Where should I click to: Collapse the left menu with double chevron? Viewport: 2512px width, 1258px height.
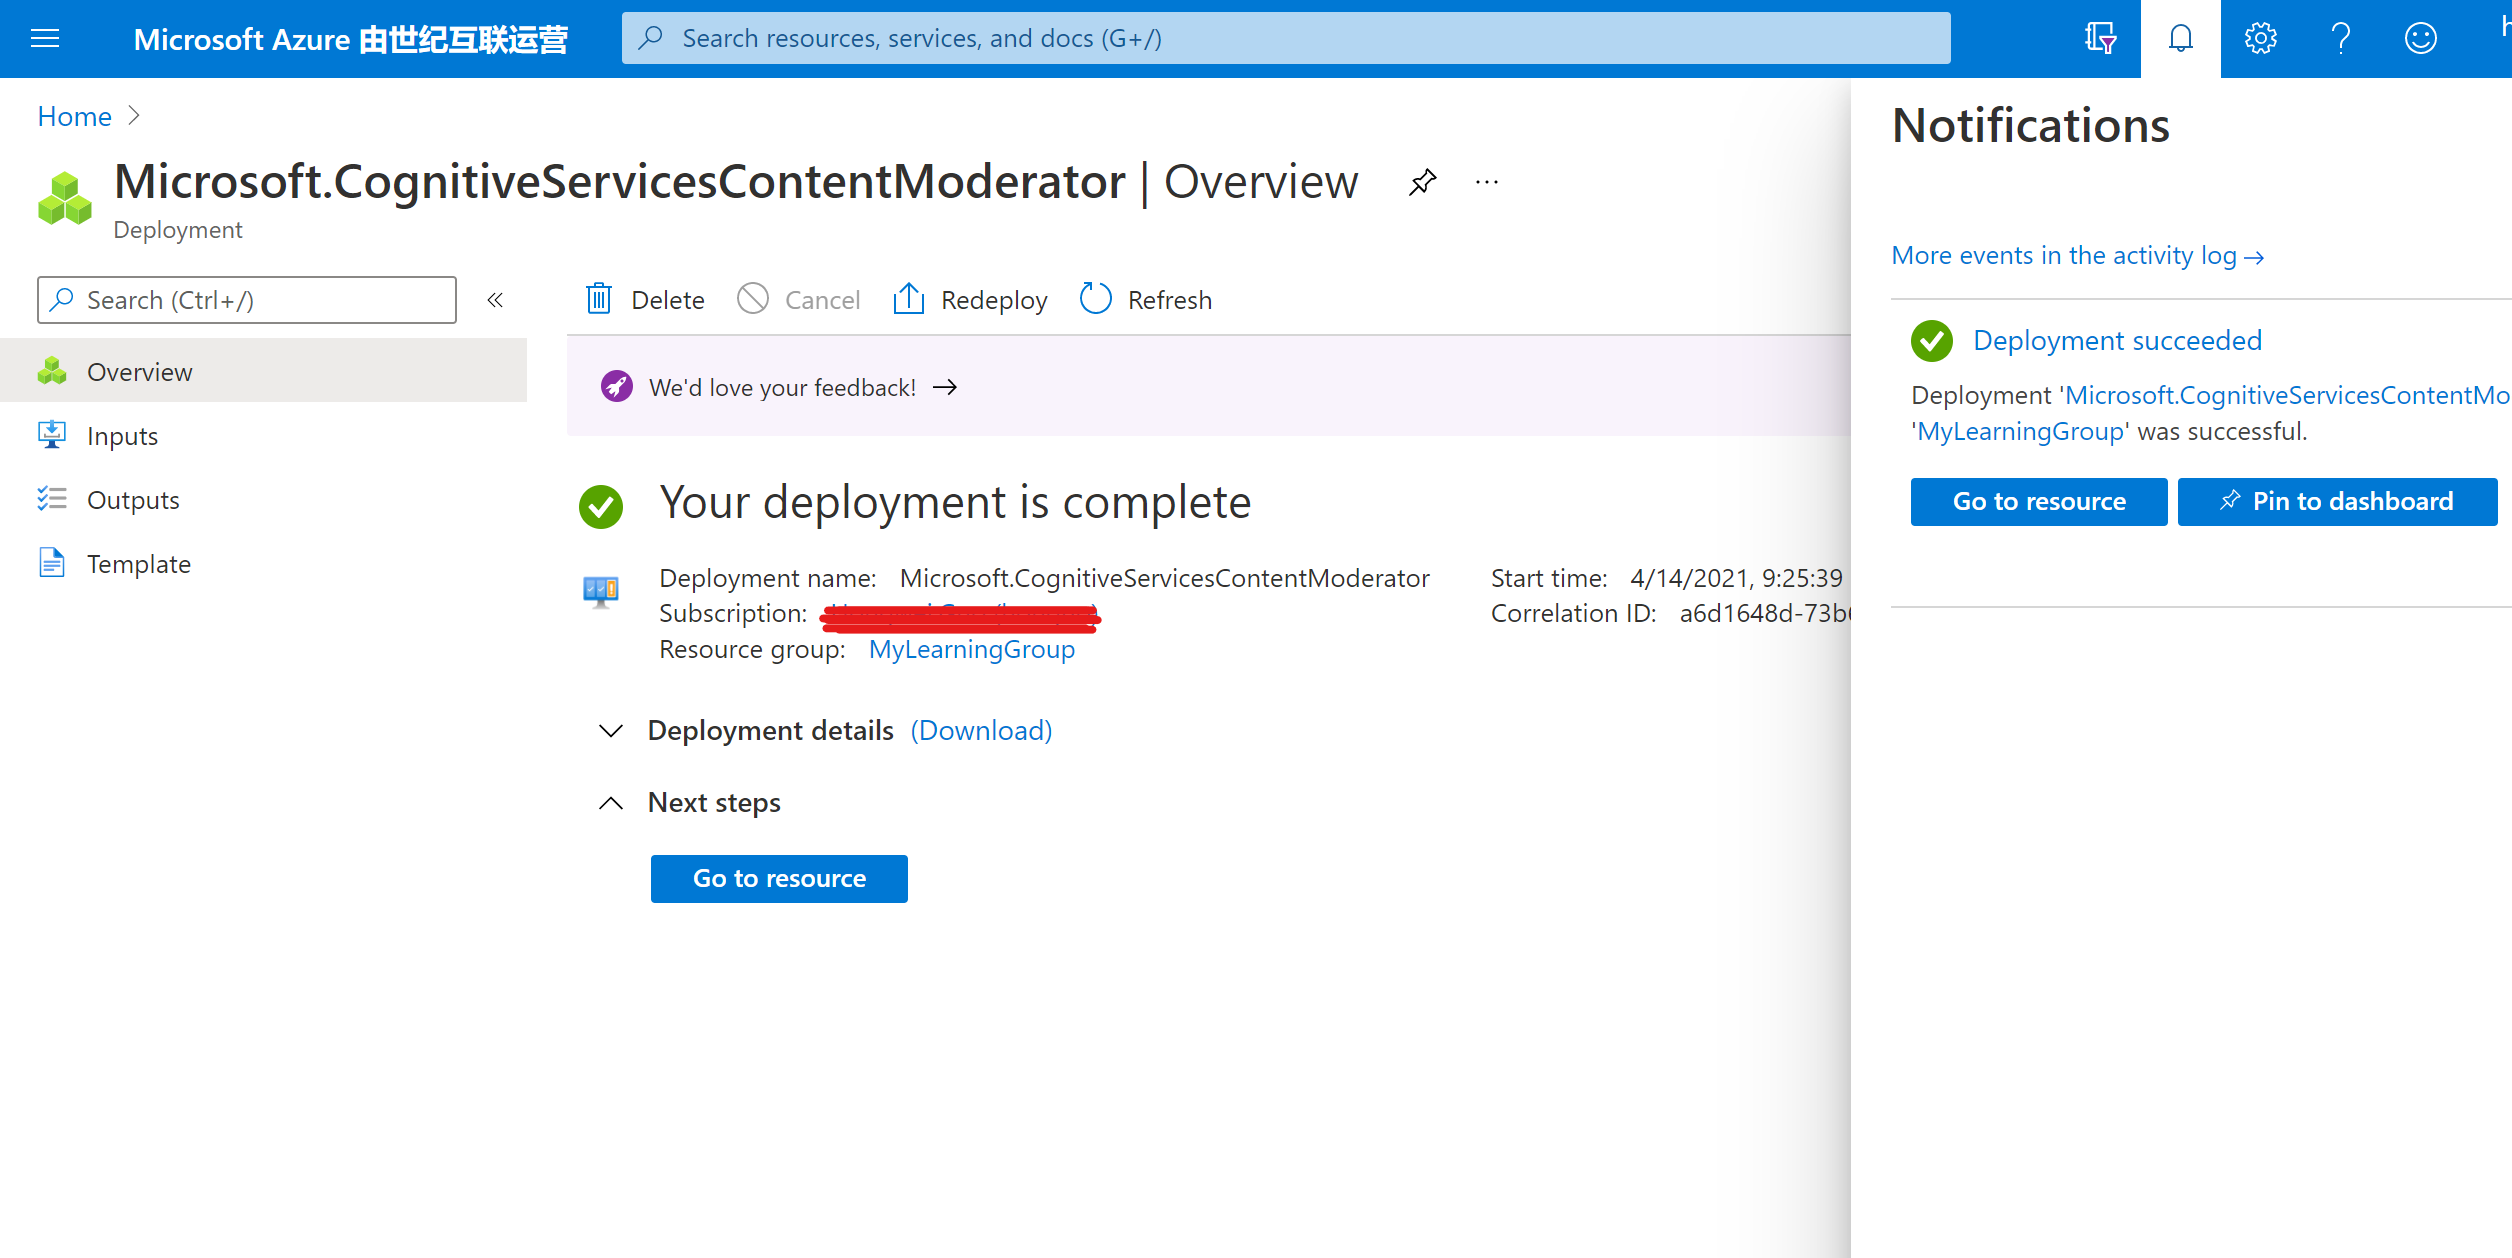click(x=495, y=300)
